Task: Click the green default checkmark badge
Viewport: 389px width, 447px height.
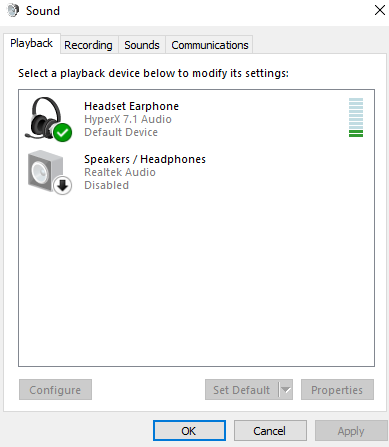Action: pos(62,132)
